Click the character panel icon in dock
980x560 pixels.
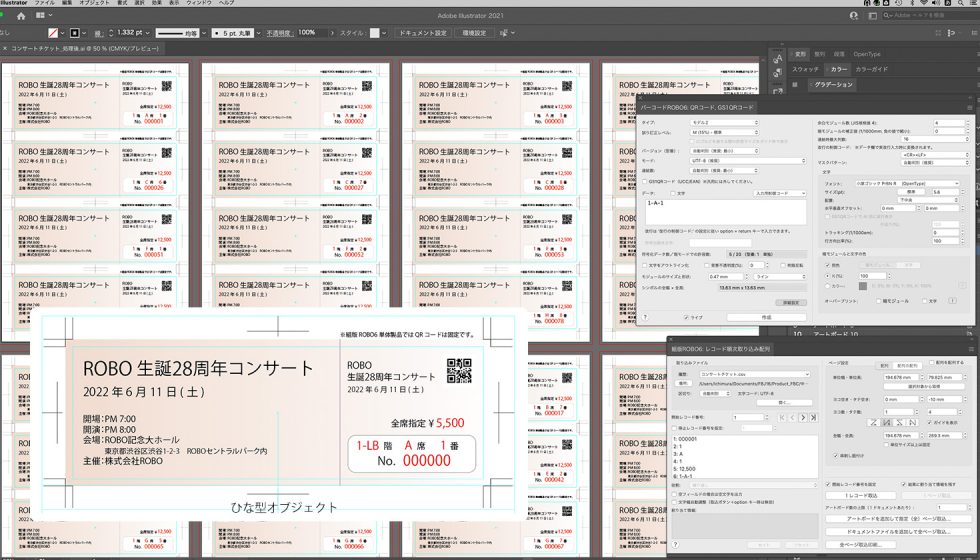[778, 59]
